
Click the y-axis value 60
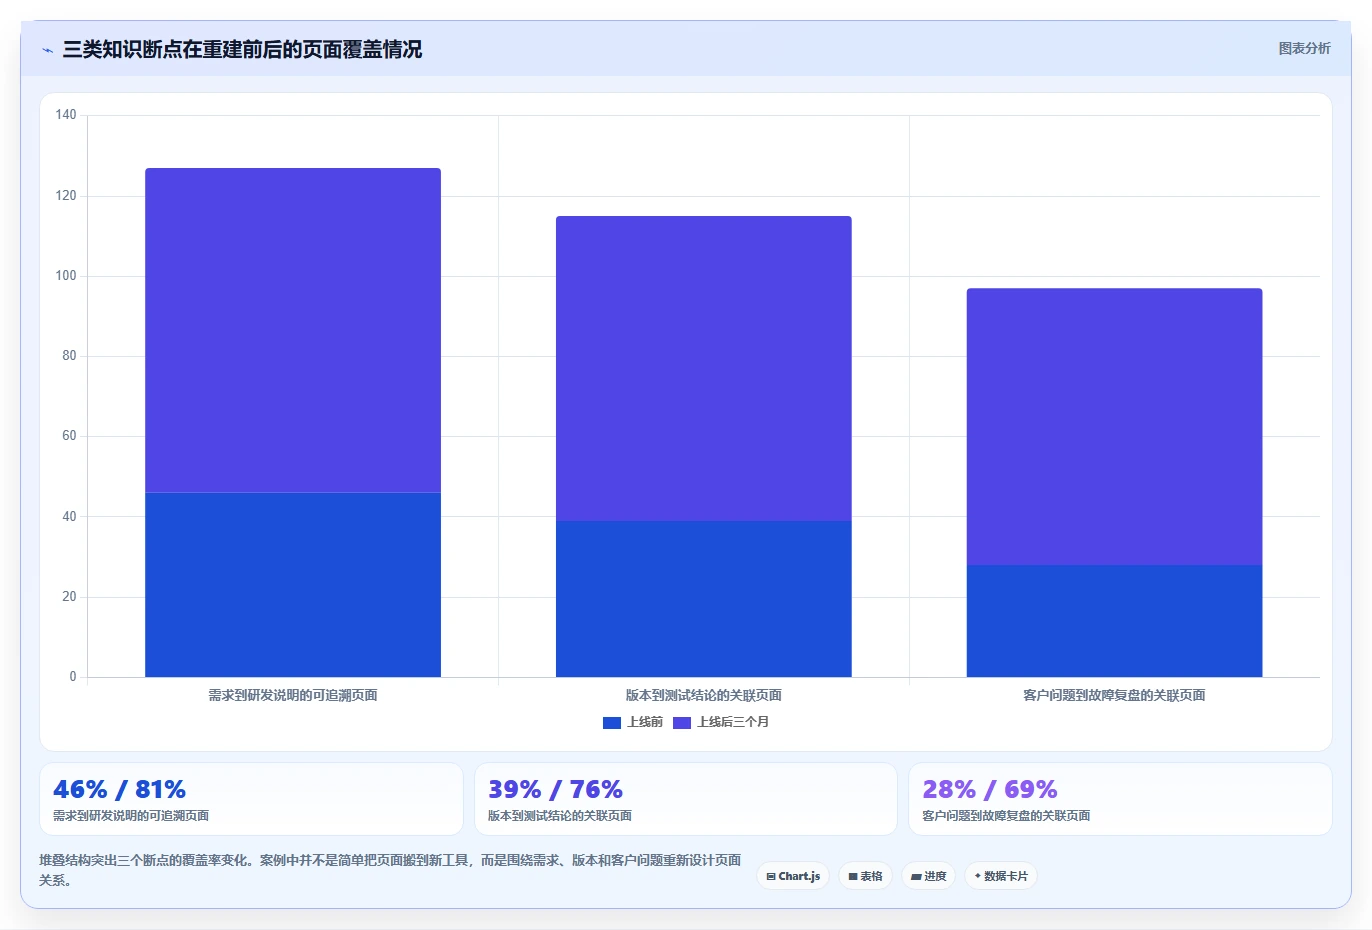(69, 436)
